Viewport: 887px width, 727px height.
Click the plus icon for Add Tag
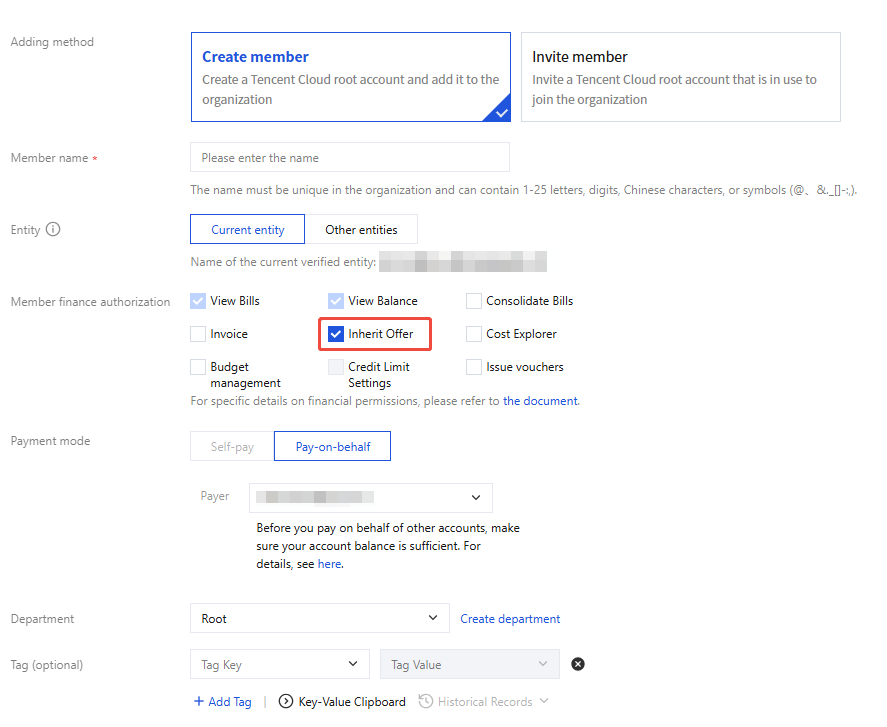pos(199,702)
